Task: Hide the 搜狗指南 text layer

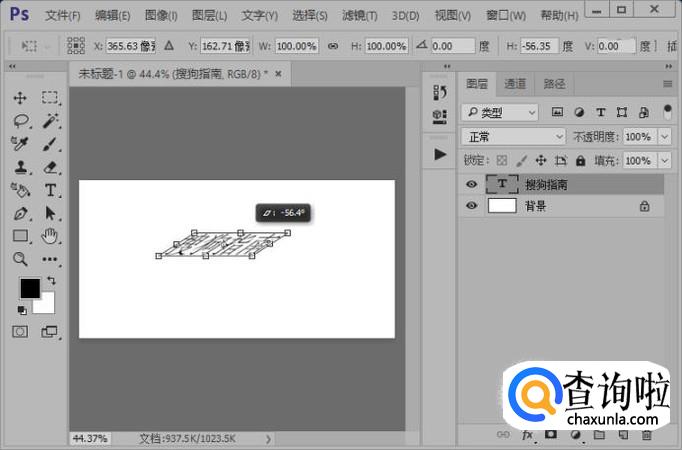Action: point(472,184)
